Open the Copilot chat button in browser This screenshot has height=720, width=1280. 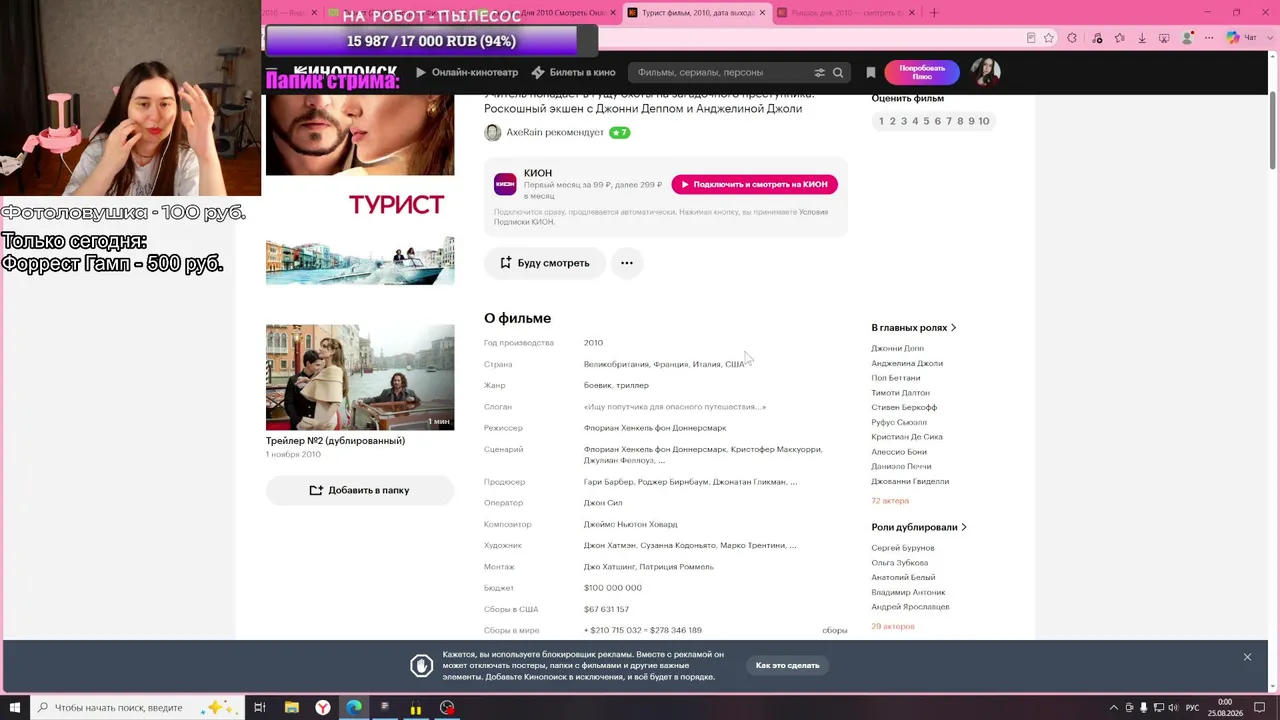point(1241,38)
